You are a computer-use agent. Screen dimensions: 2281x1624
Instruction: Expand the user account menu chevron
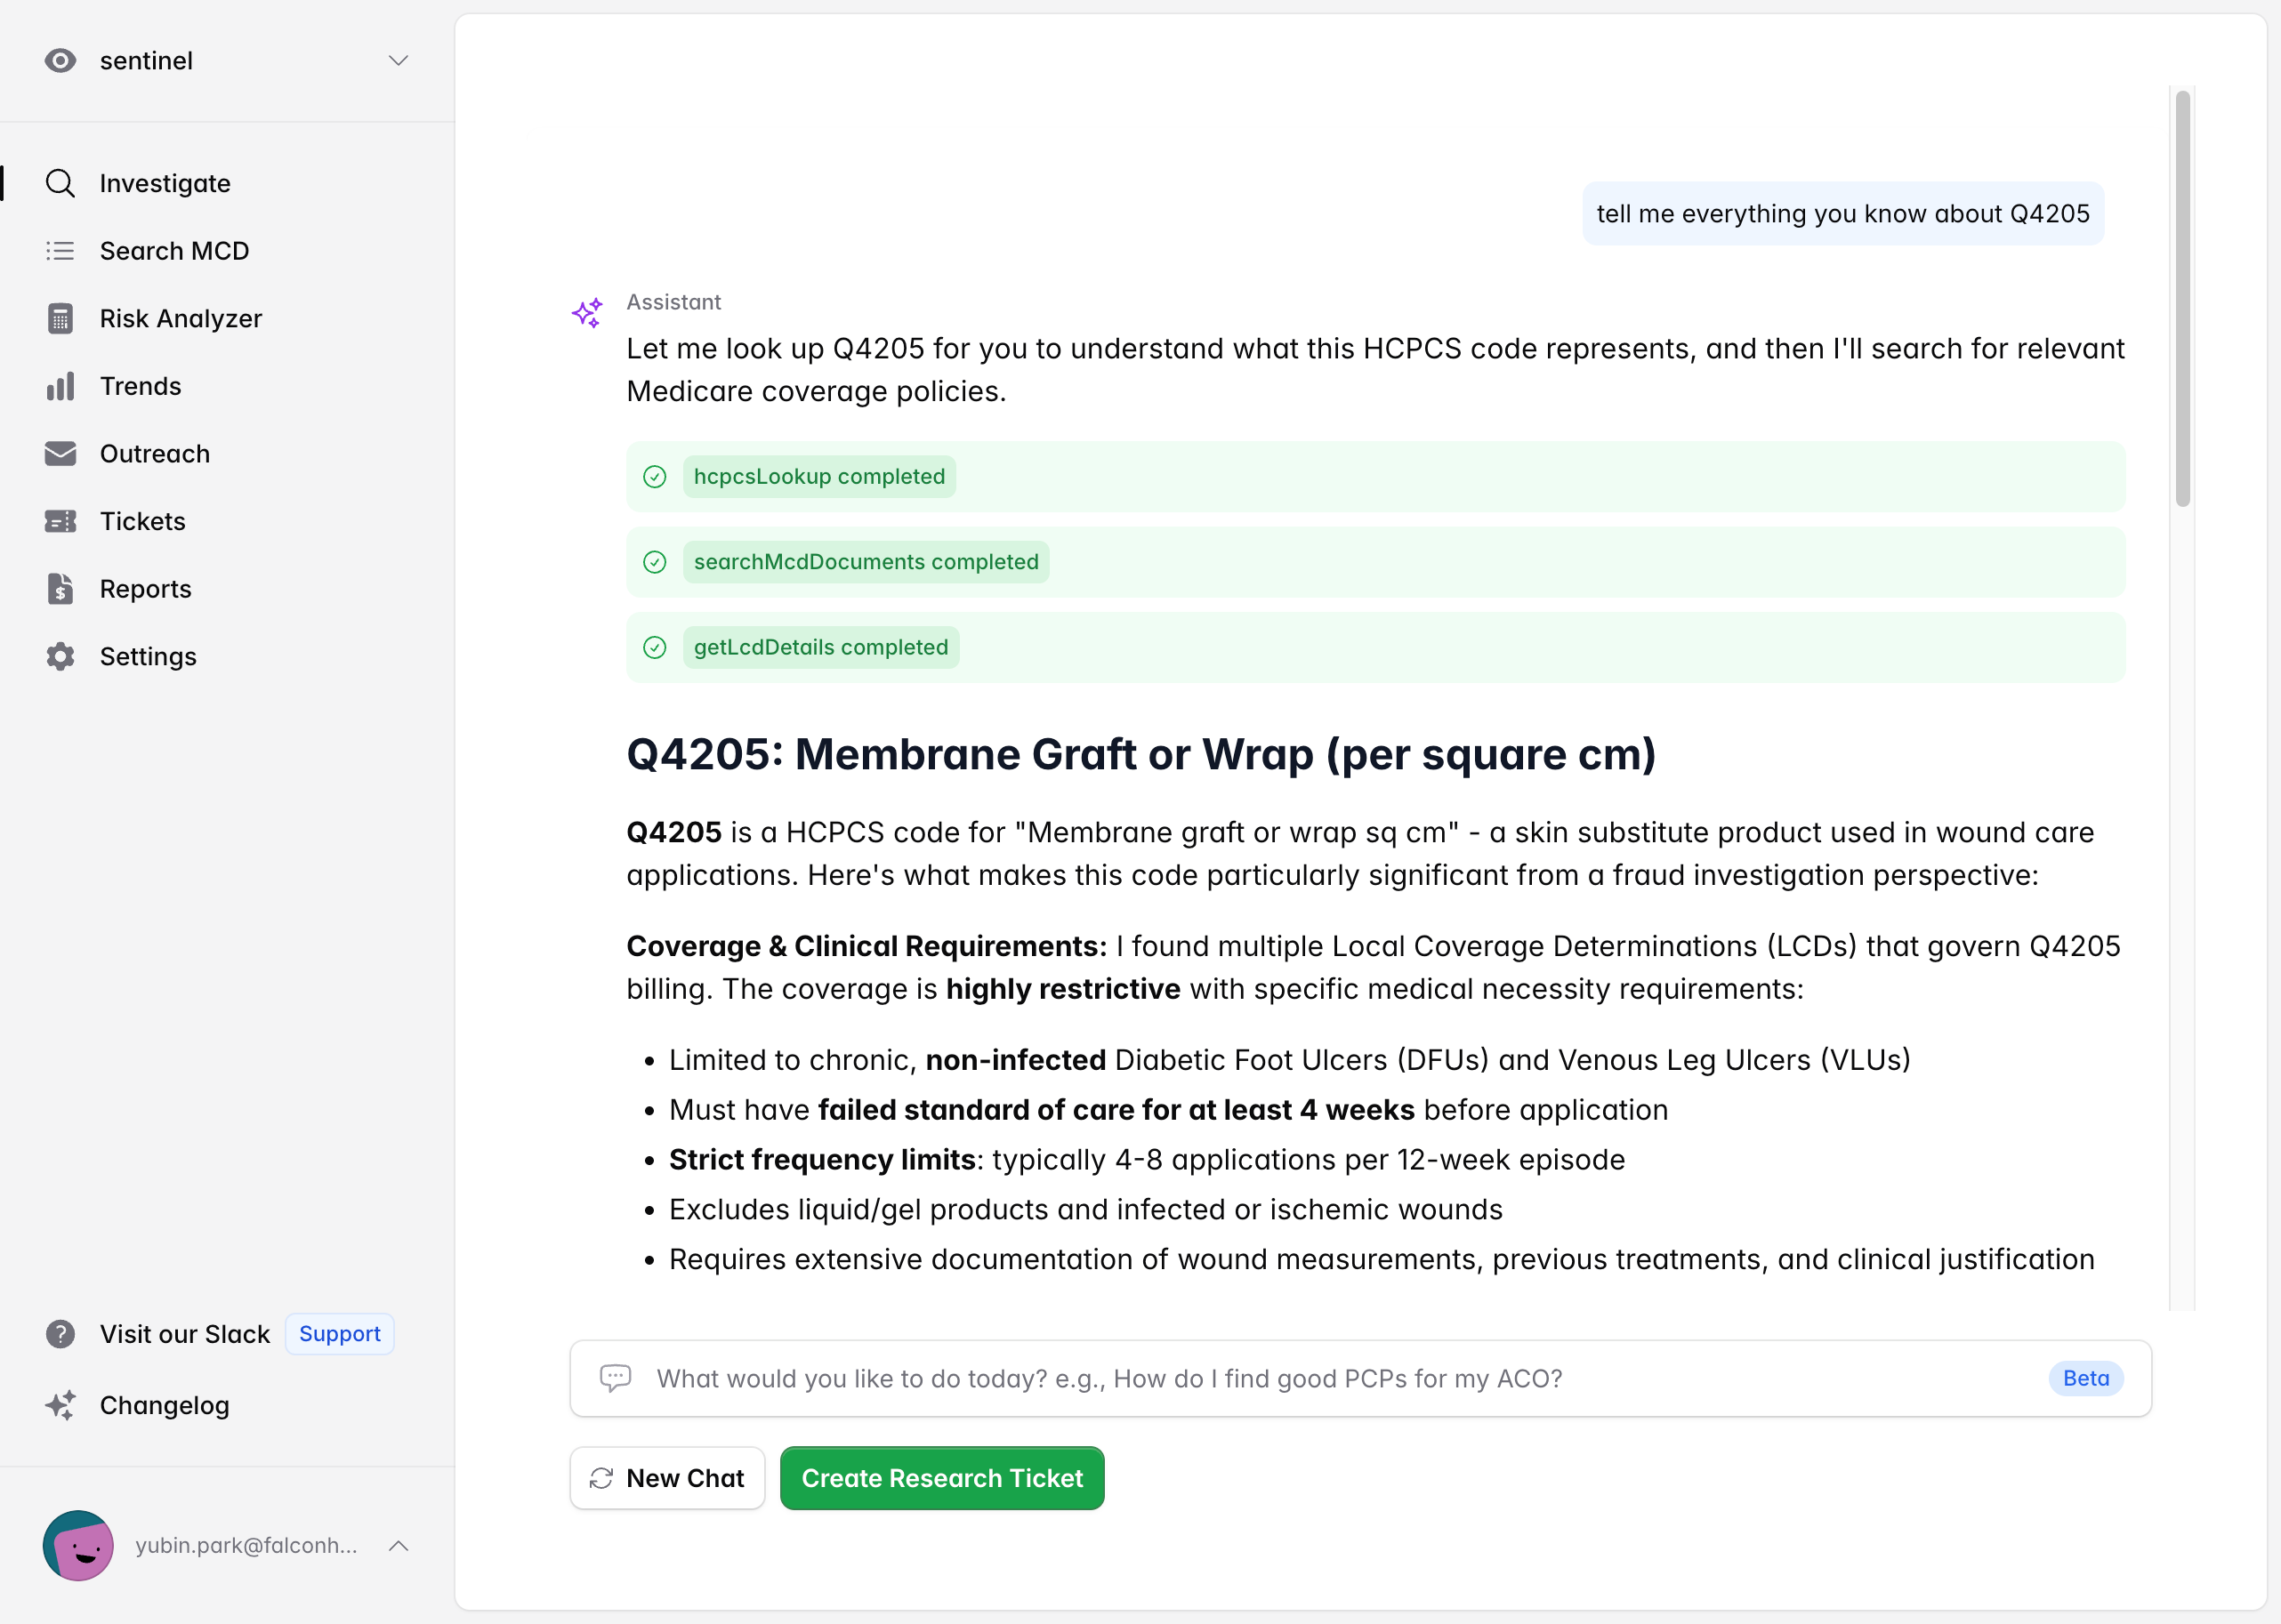click(398, 1546)
